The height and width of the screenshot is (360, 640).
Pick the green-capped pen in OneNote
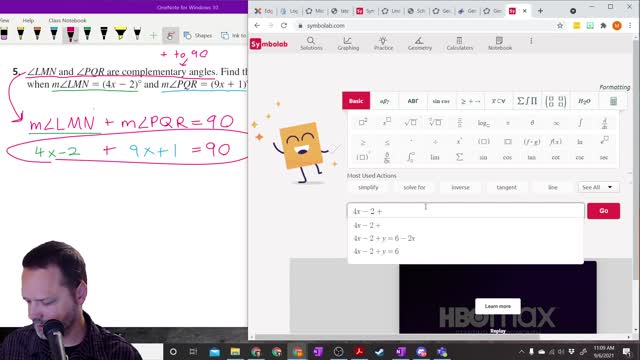coord(87,33)
